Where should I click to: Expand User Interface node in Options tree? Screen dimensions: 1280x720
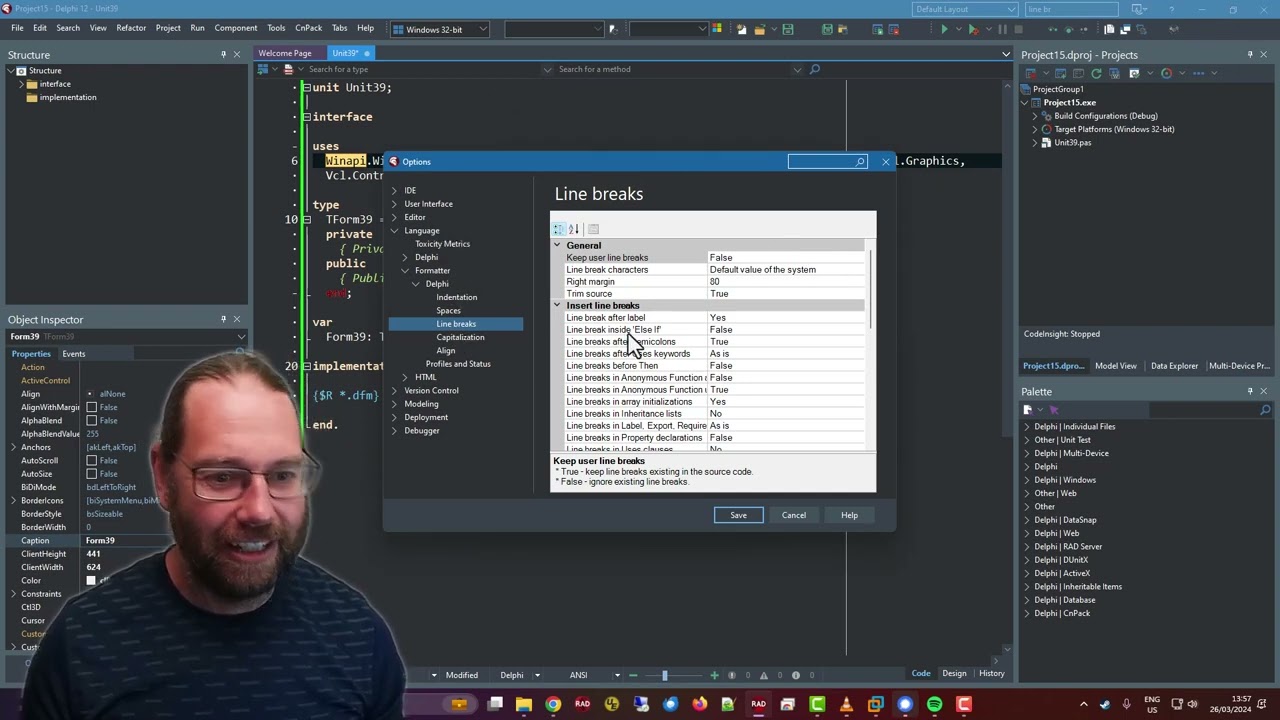(394, 204)
